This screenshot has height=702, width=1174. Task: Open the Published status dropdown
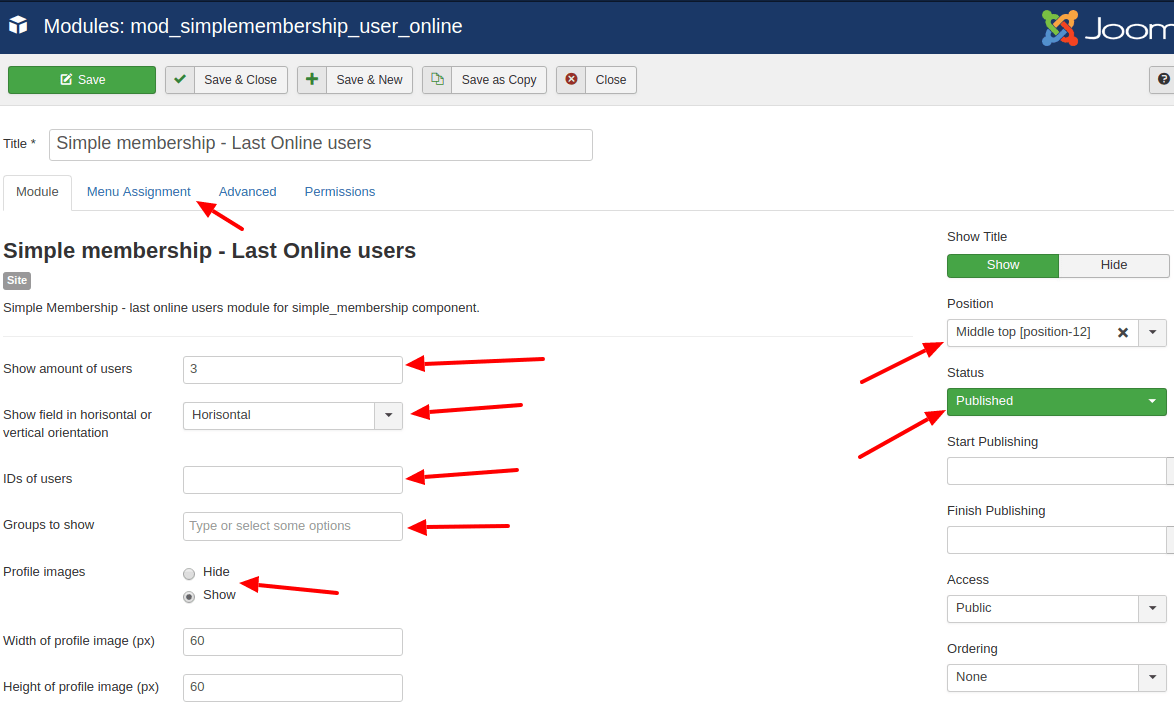pos(1056,402)
